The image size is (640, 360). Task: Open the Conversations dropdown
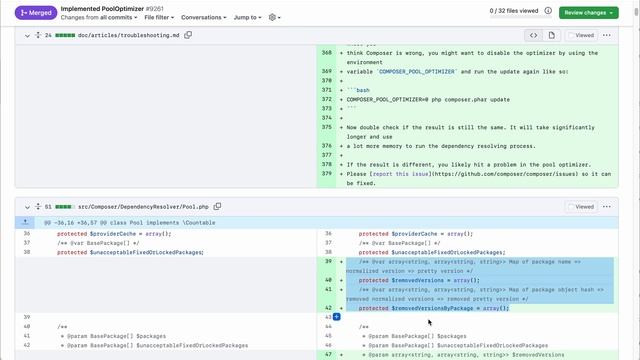[203, 18]
